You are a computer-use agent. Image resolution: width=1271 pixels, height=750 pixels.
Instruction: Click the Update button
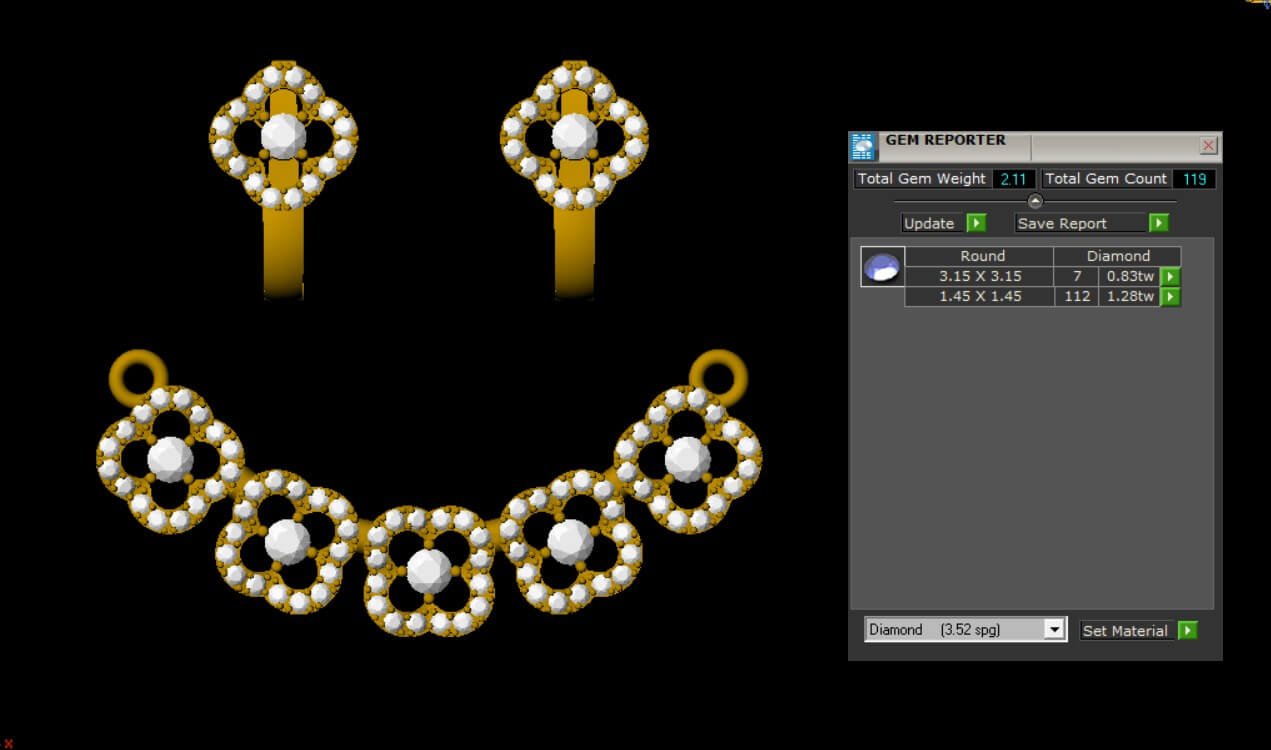(x=933, y=223)
